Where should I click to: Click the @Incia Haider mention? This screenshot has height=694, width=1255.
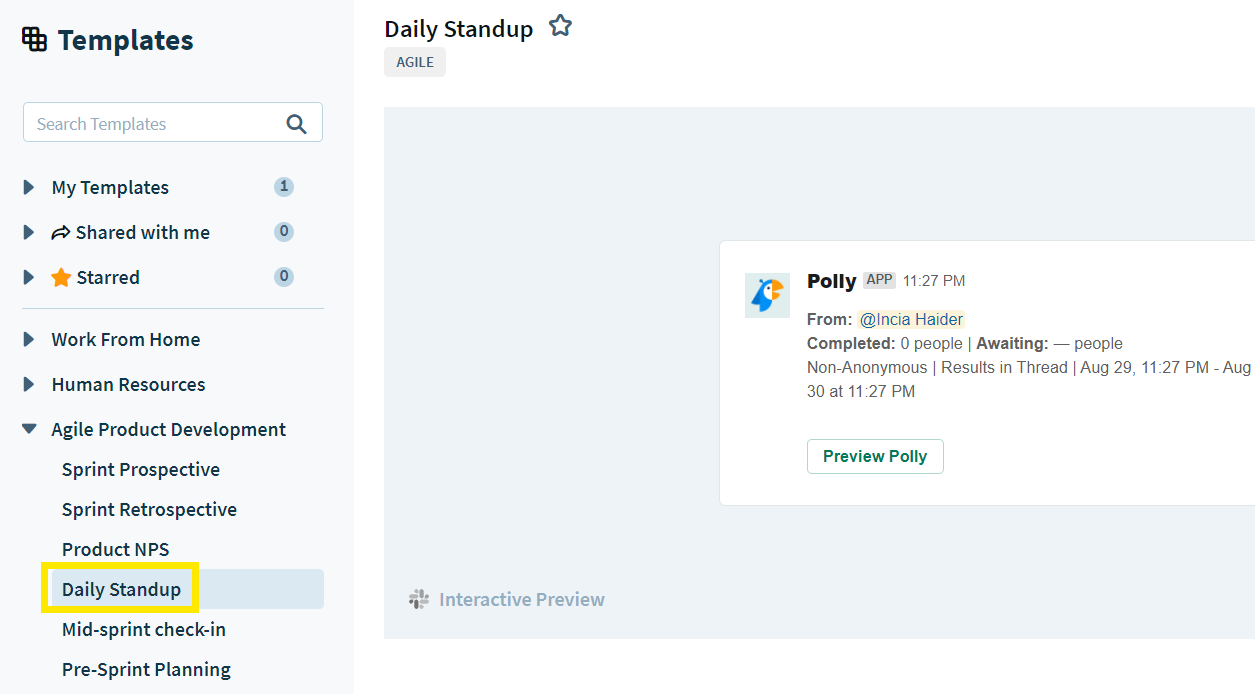click(911, 319)
